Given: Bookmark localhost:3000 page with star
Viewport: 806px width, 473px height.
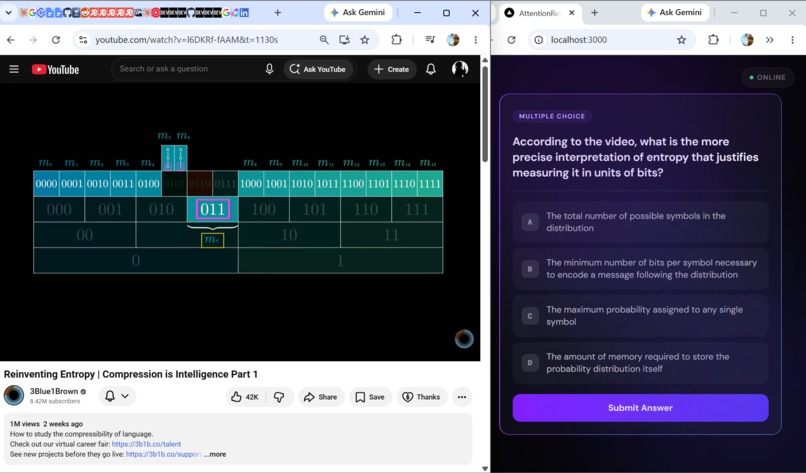Looking at the screenshot, I should pos(681,40).
